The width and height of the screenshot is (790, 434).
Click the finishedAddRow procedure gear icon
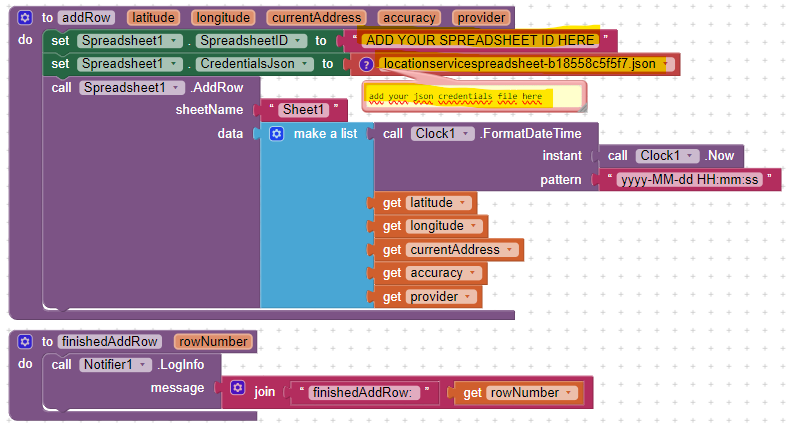pos(25,342)
